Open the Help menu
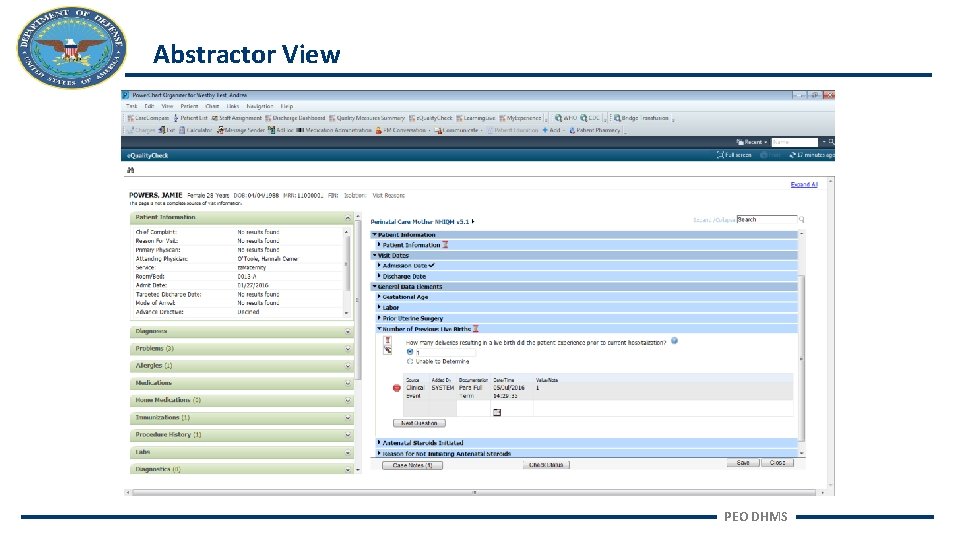The image size is (960, 540). coord(287,106)
